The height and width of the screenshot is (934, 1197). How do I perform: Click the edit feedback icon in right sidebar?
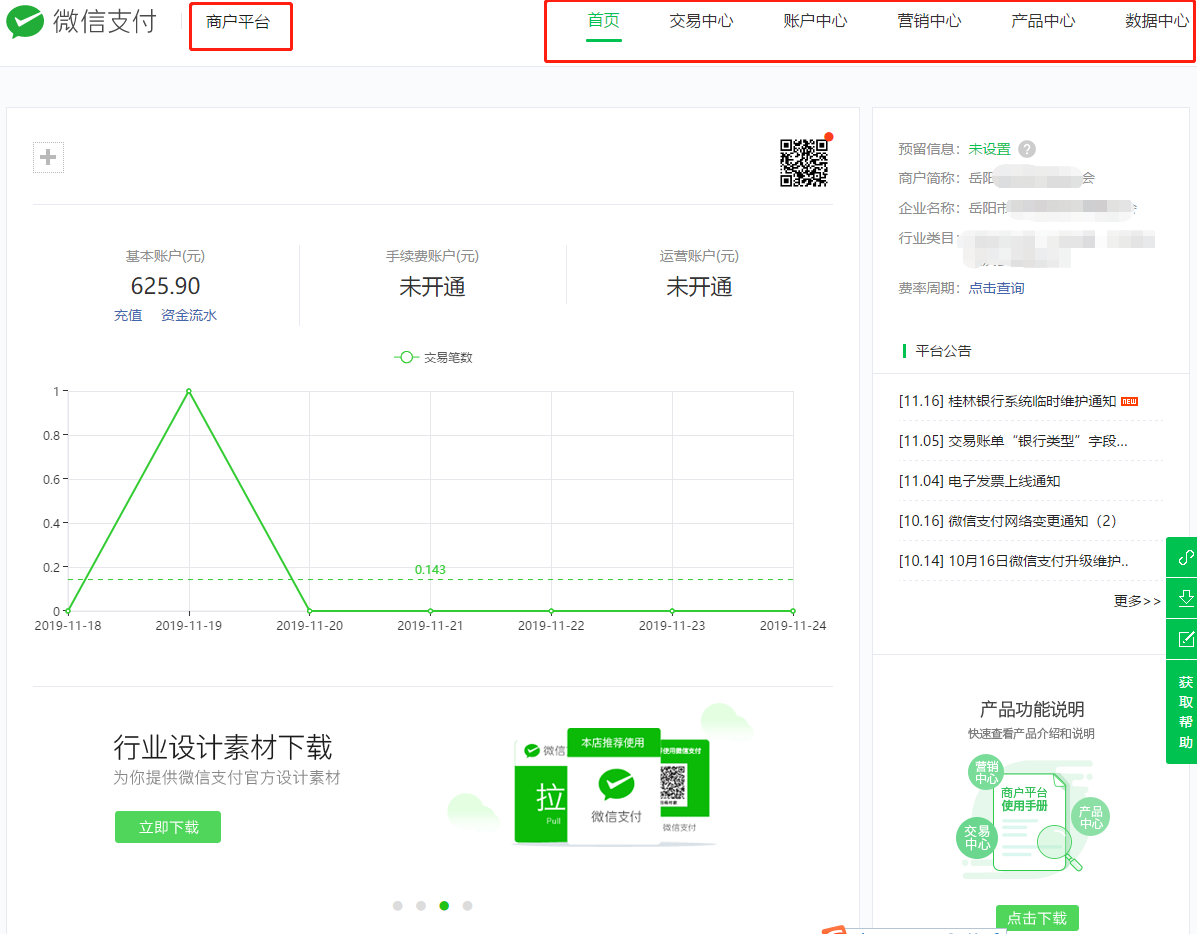tap(1185, 639)
